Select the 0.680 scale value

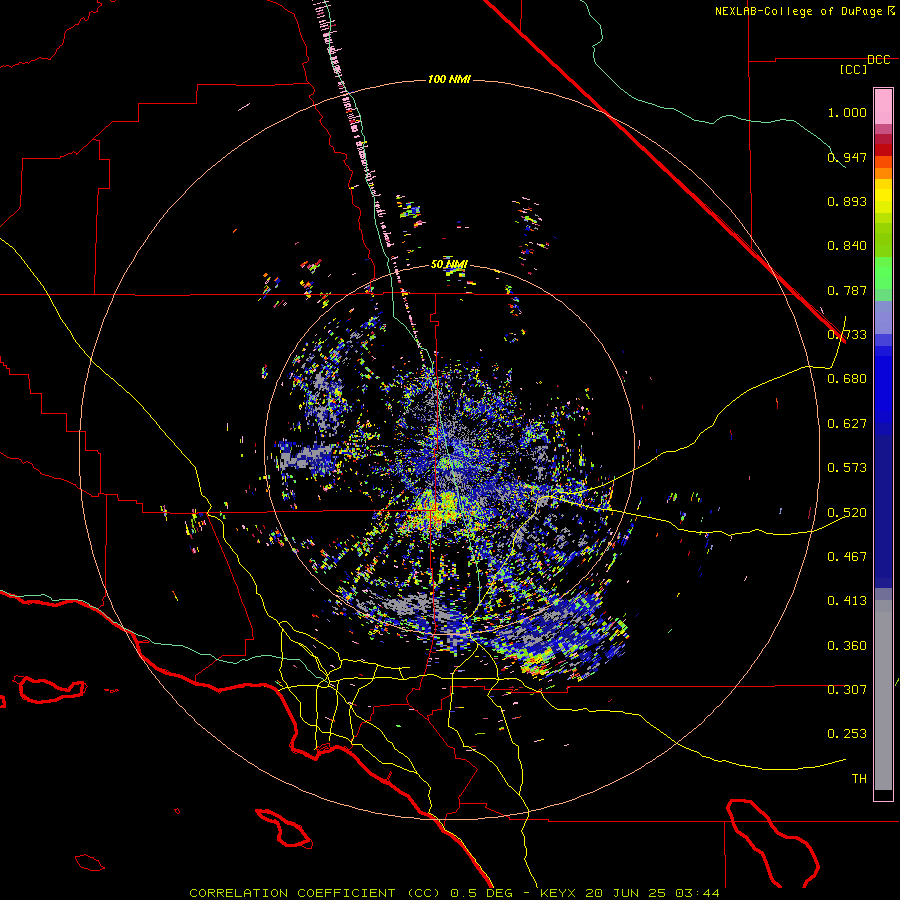point(847,379)
